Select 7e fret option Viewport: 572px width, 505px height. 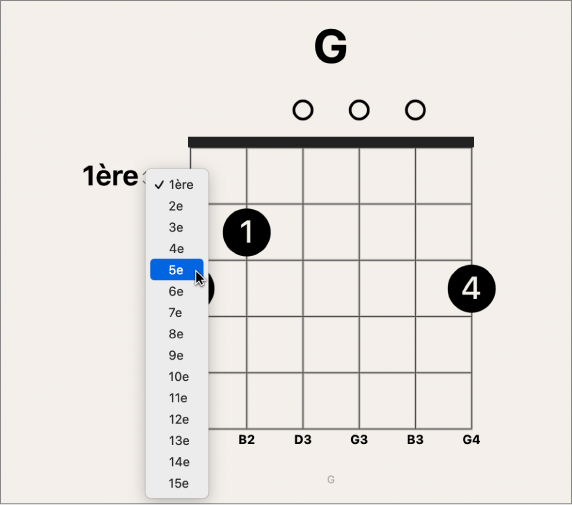[177, 312]
